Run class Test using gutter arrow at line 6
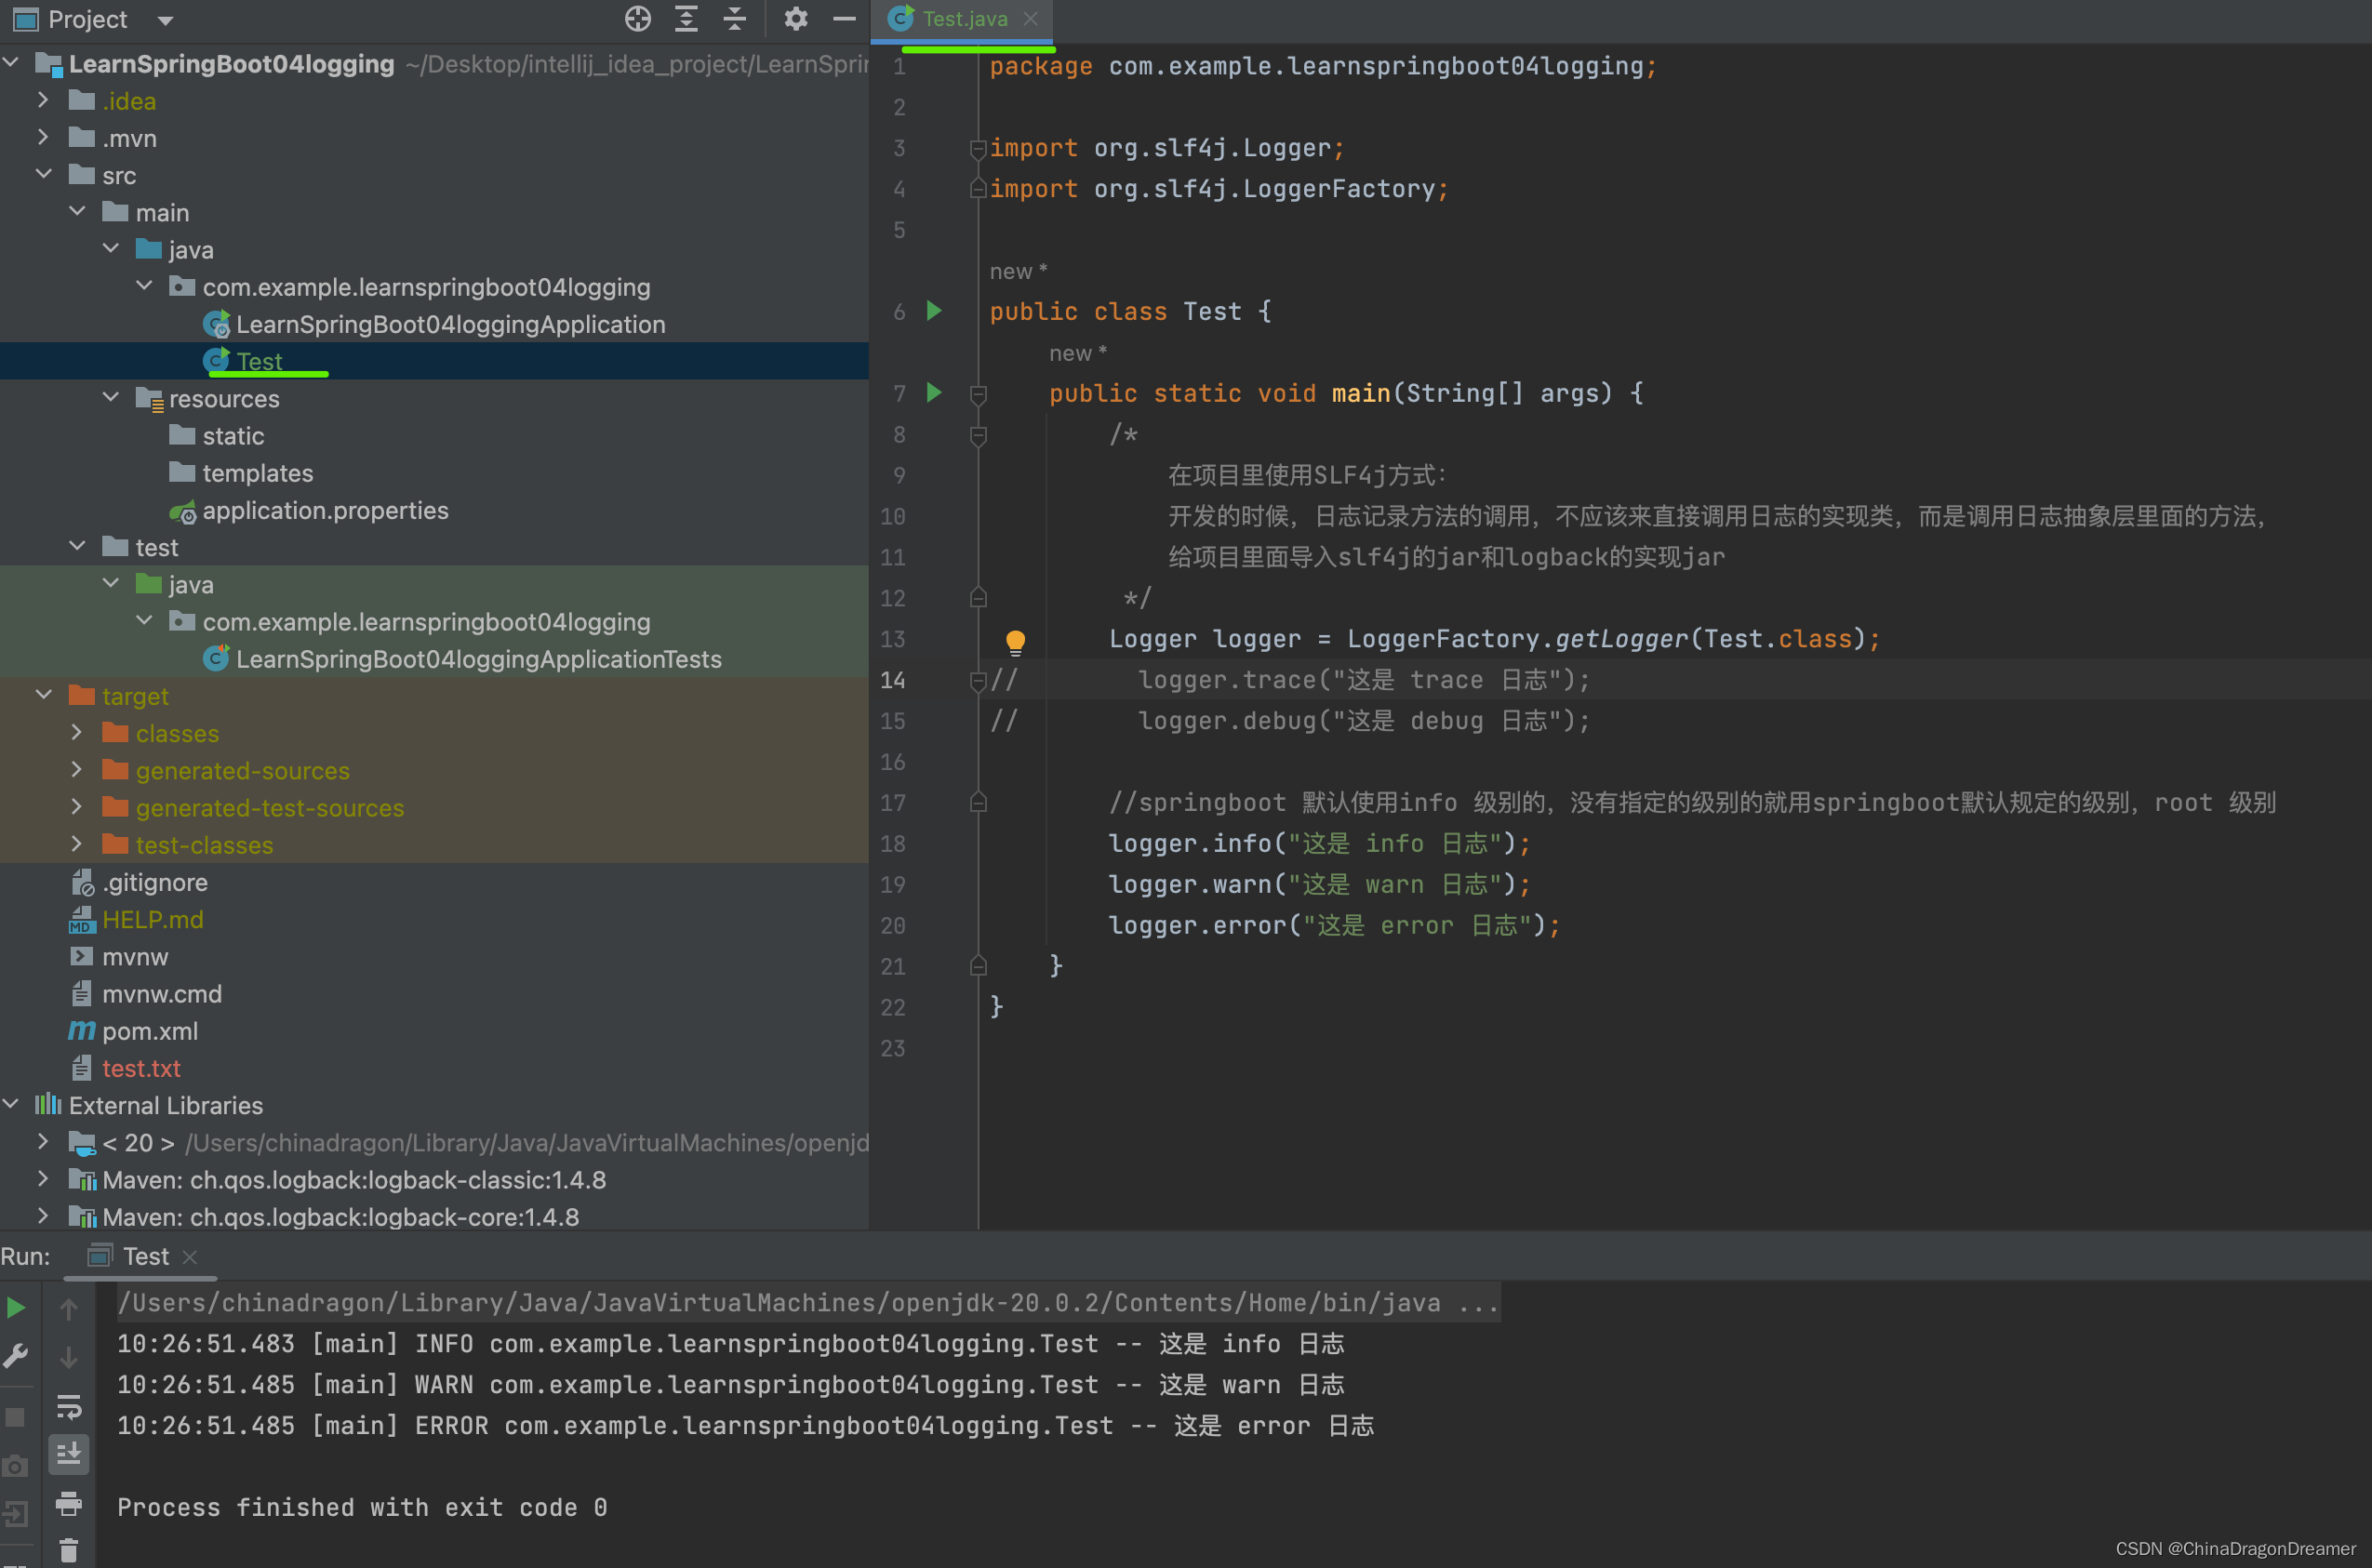This screenshot has width=2372, height=1568. click(x=934, y=311)
